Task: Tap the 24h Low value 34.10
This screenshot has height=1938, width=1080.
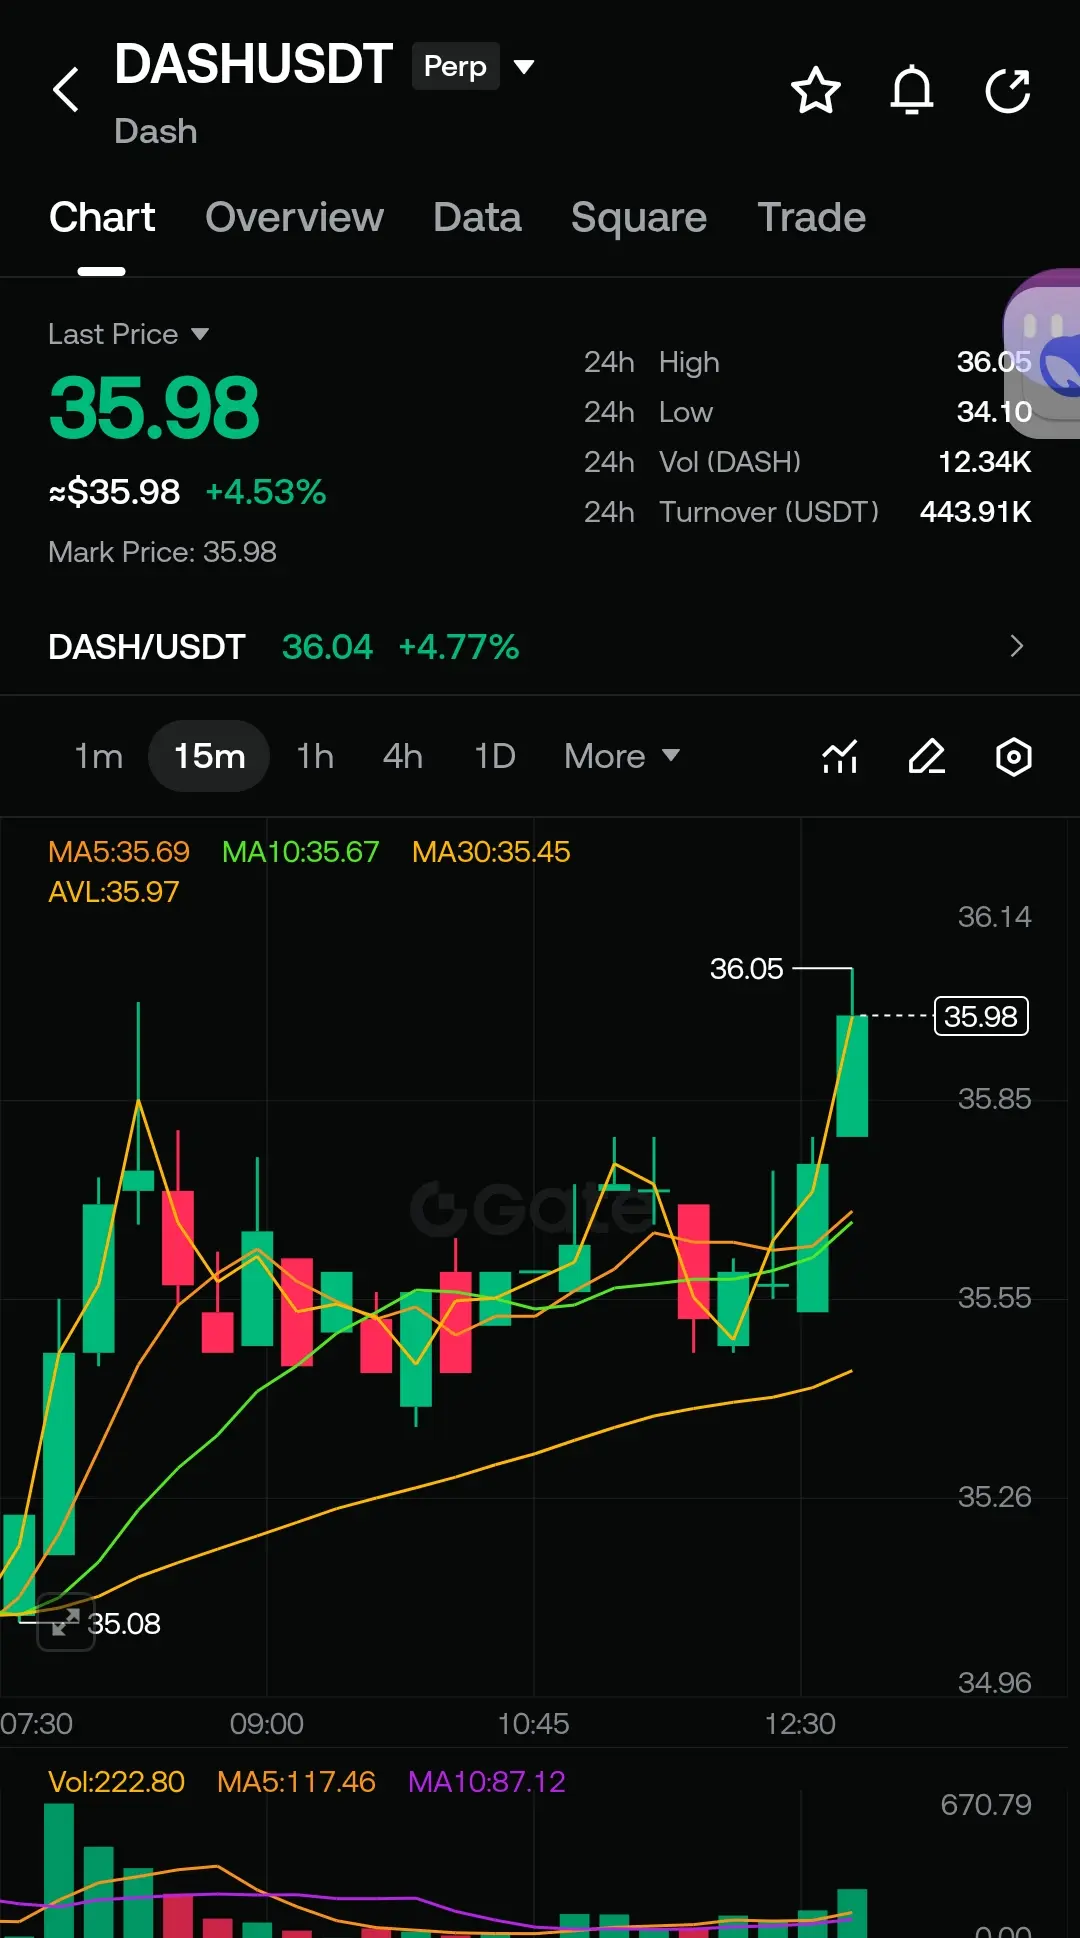Action: pos(994,412)
